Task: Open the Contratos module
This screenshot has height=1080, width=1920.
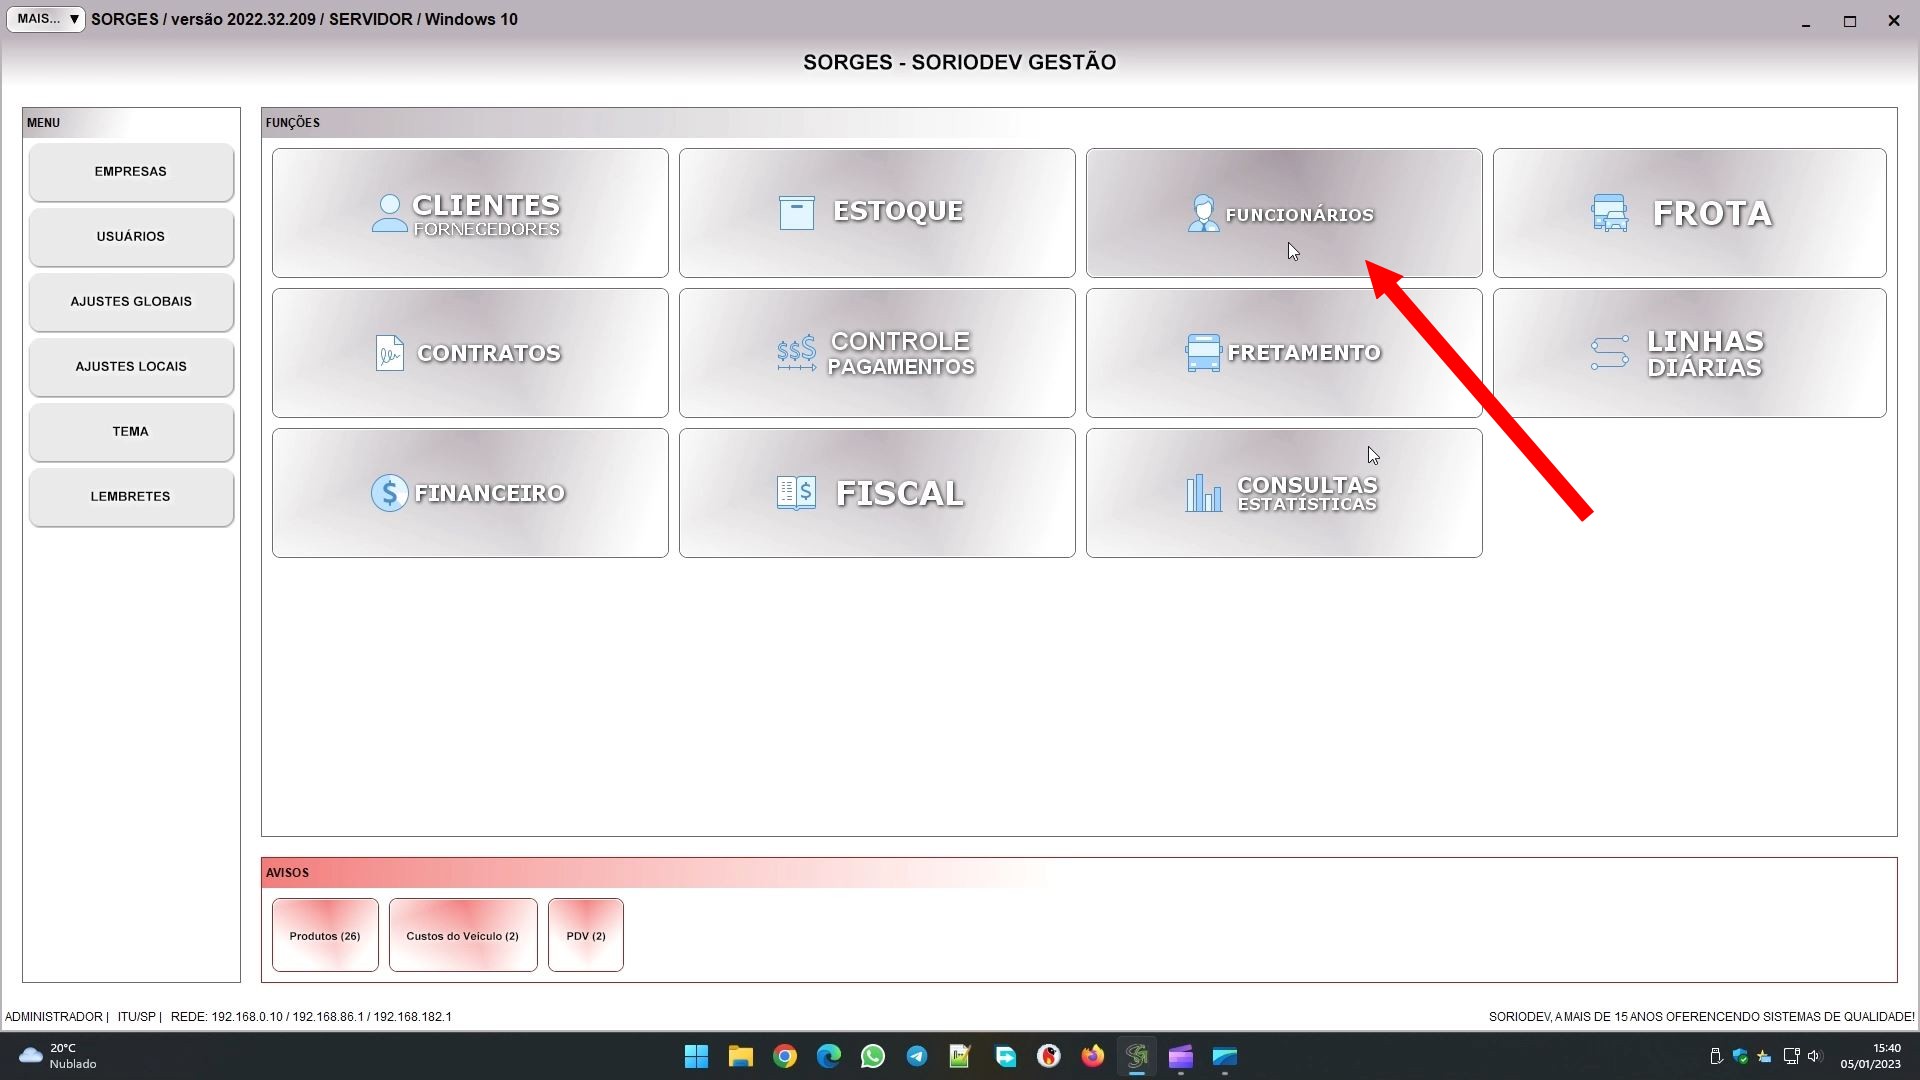Action: [470, 353]
